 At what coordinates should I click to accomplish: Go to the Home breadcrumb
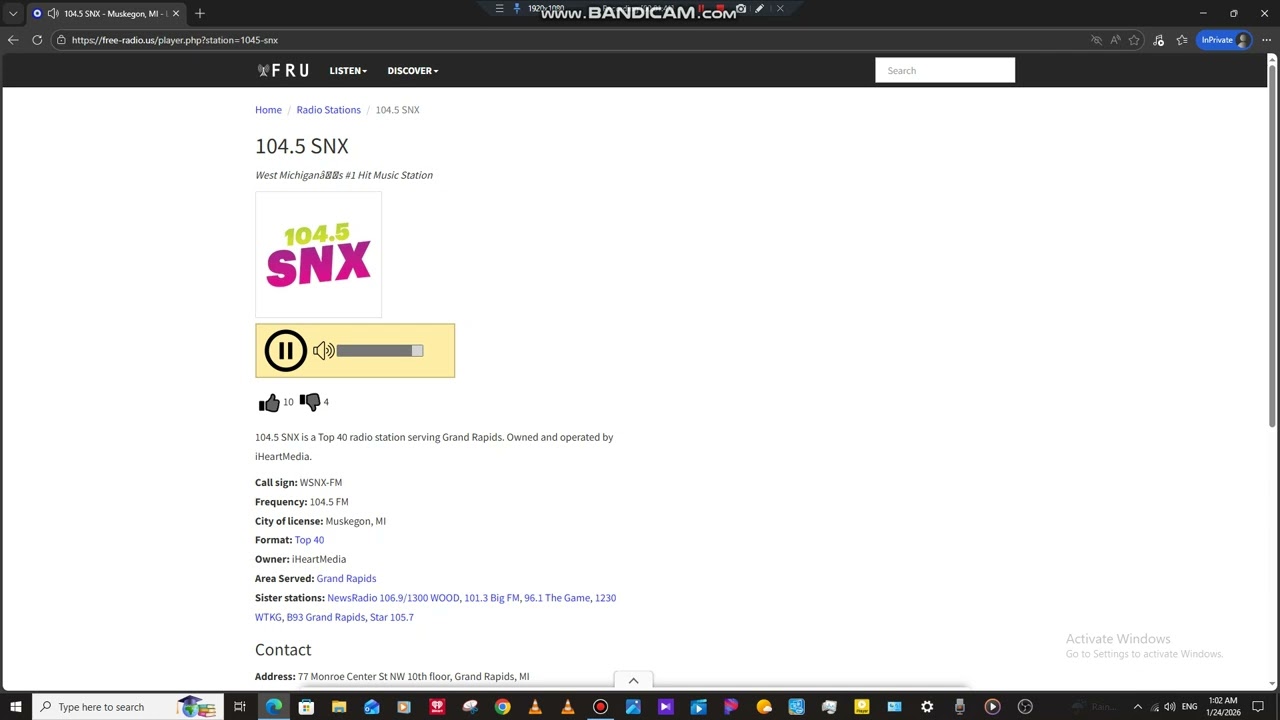tap(268, 110)
